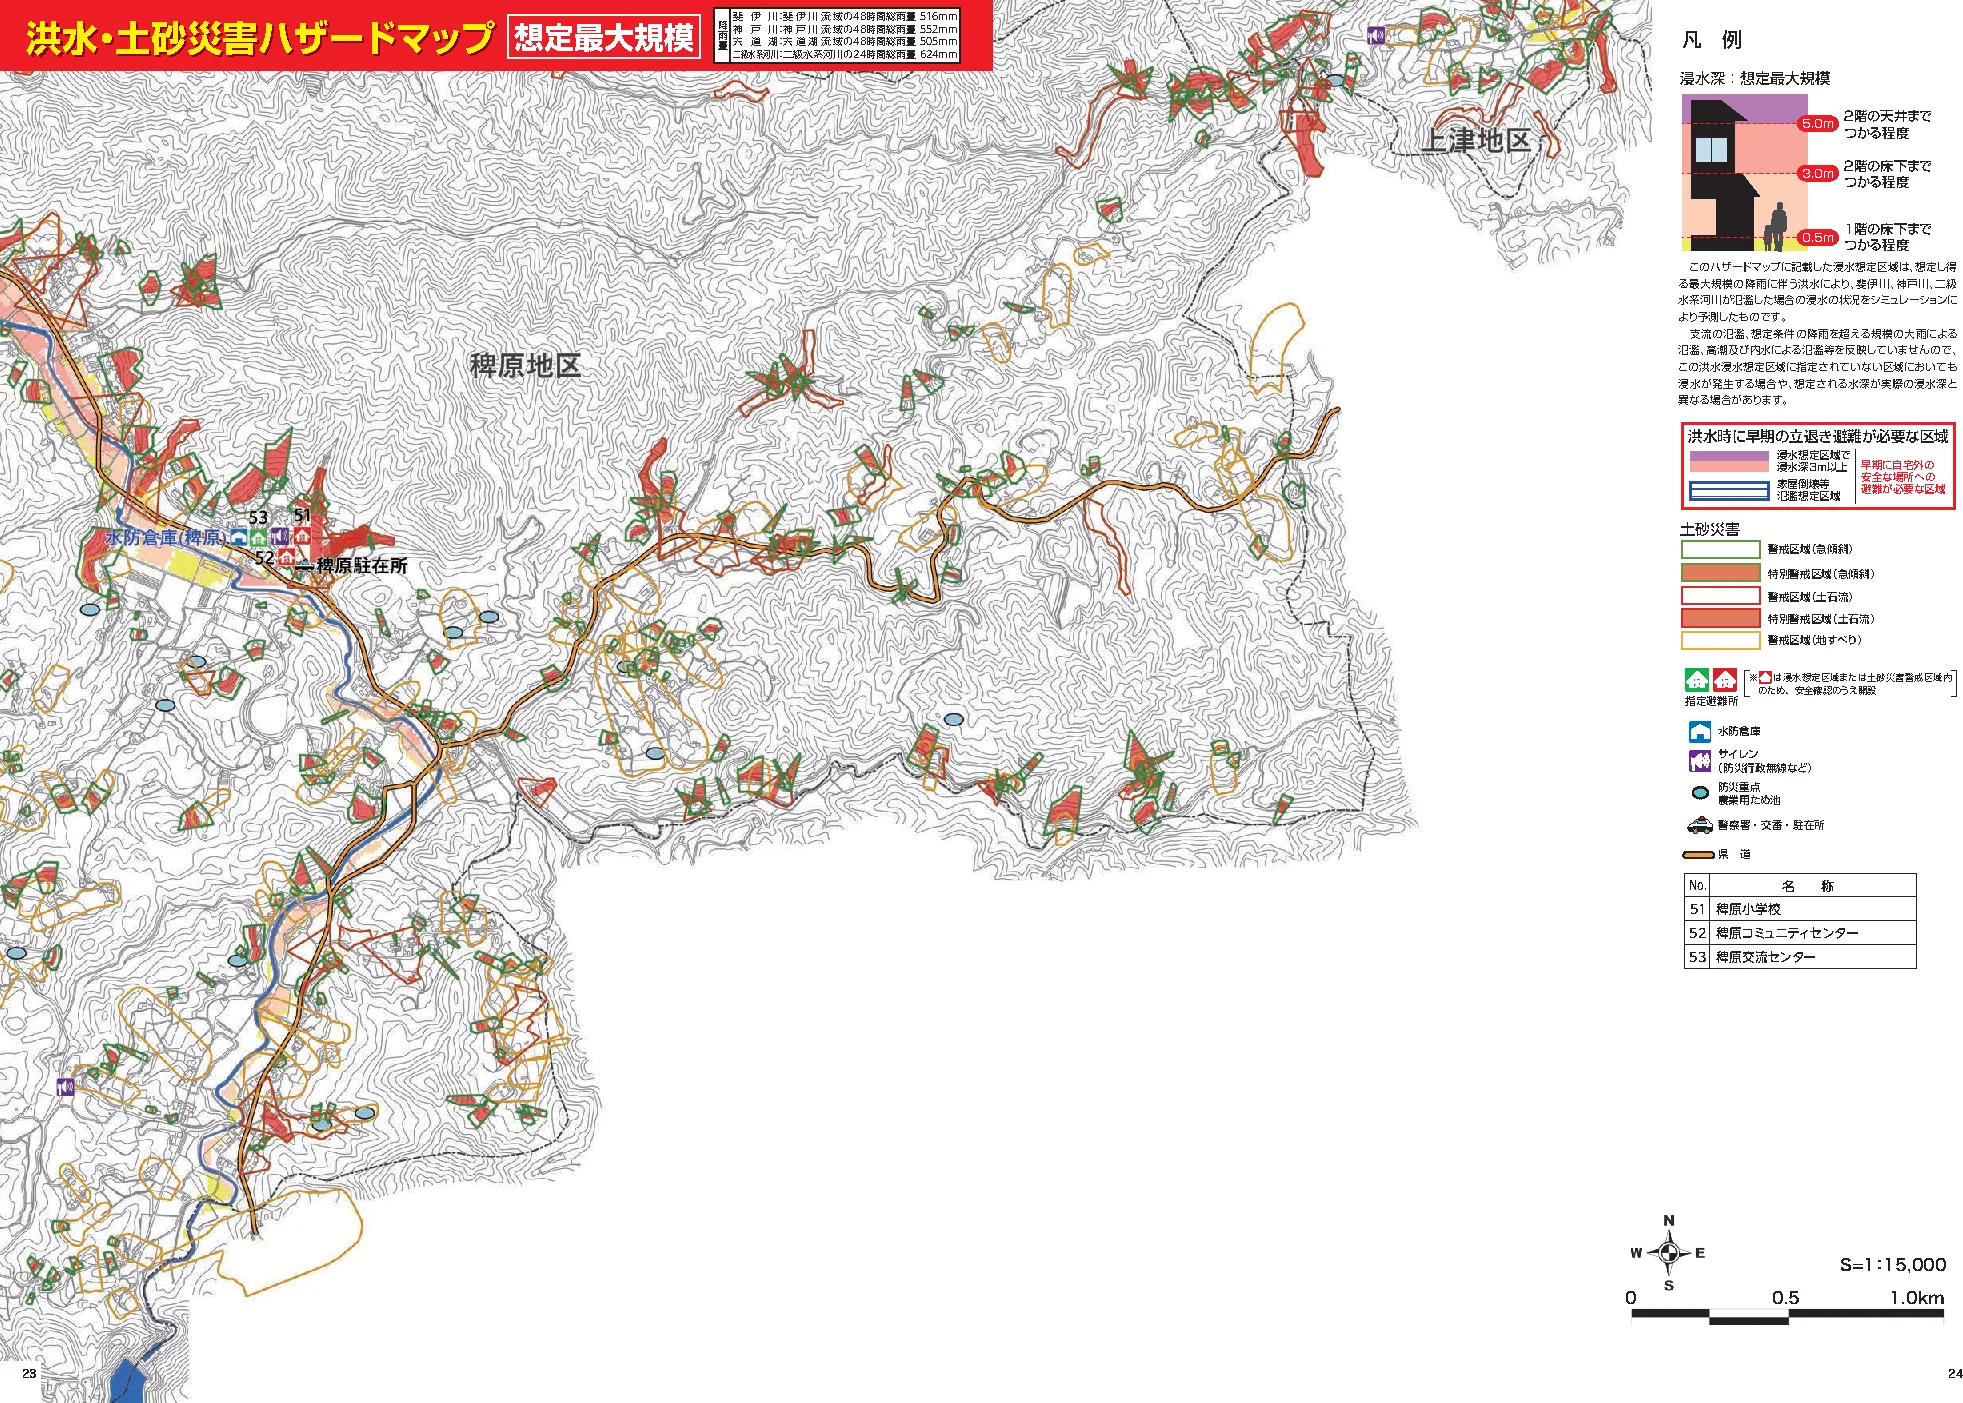Click page number 23
This screenshot has width=1963, height=1403.
(29, 1374)
